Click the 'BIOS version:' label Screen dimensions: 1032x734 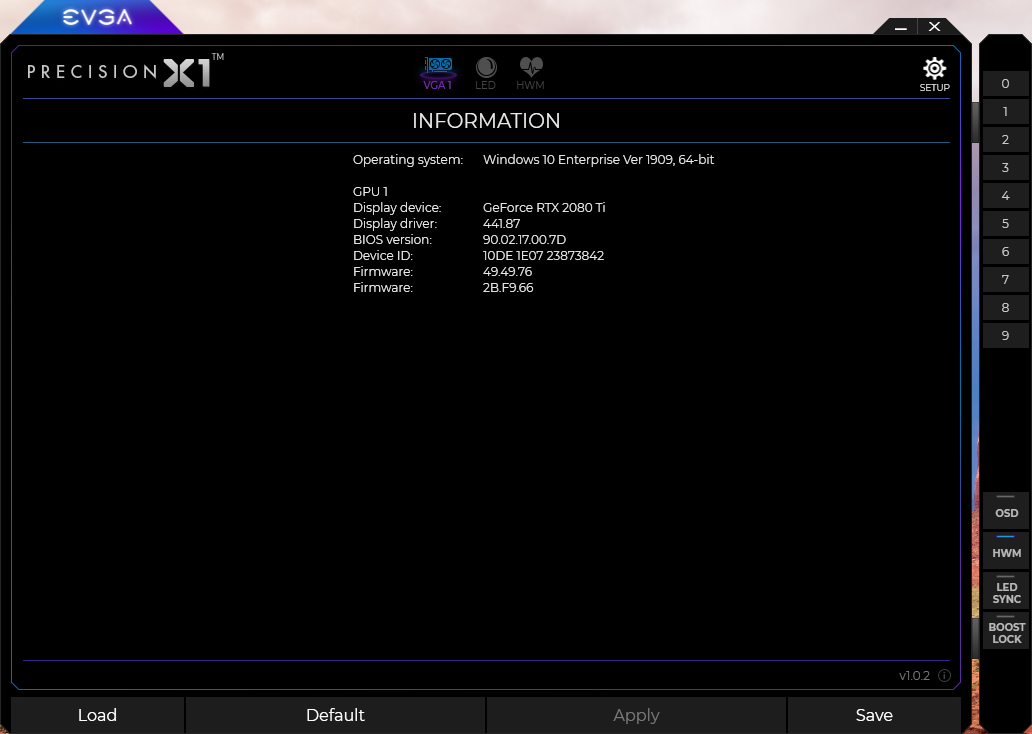[392, 240]
